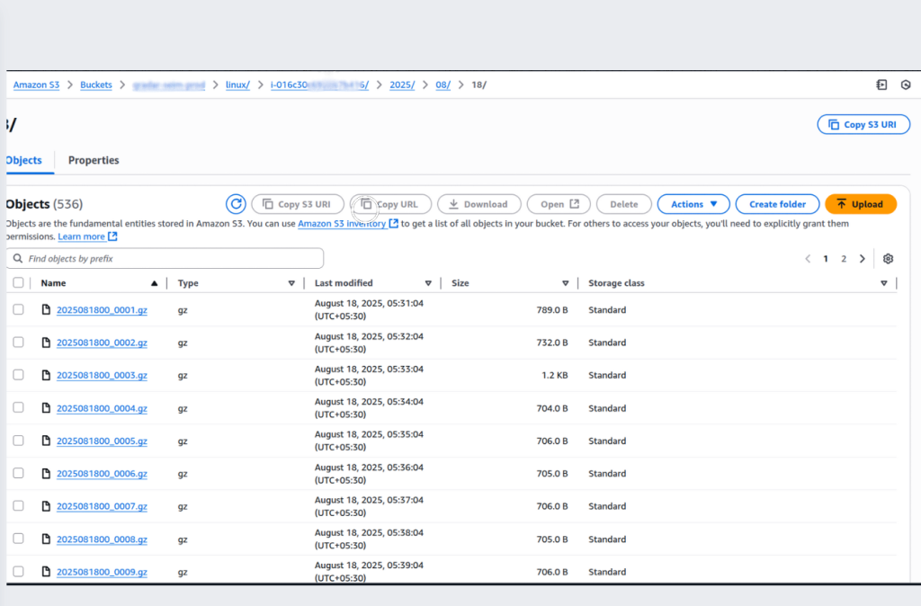Viewport: 921px width, 606px height.
Task: Sort by Name column arrow
Action: 154,283
